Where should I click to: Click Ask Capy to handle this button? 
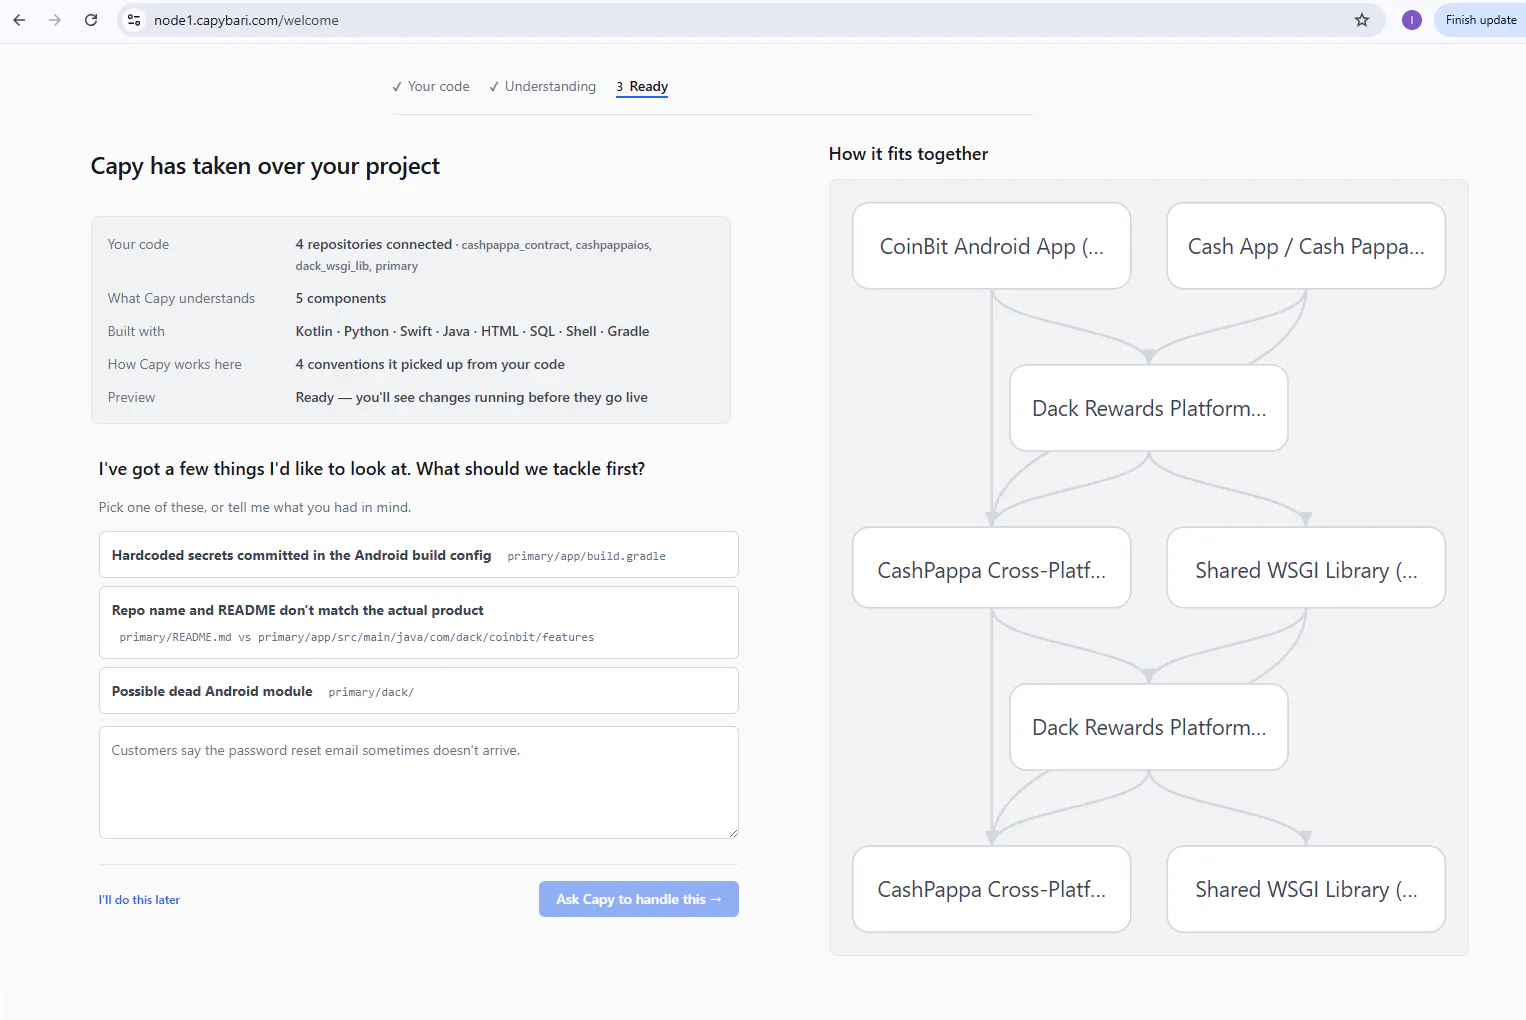[x=638, y=899]
